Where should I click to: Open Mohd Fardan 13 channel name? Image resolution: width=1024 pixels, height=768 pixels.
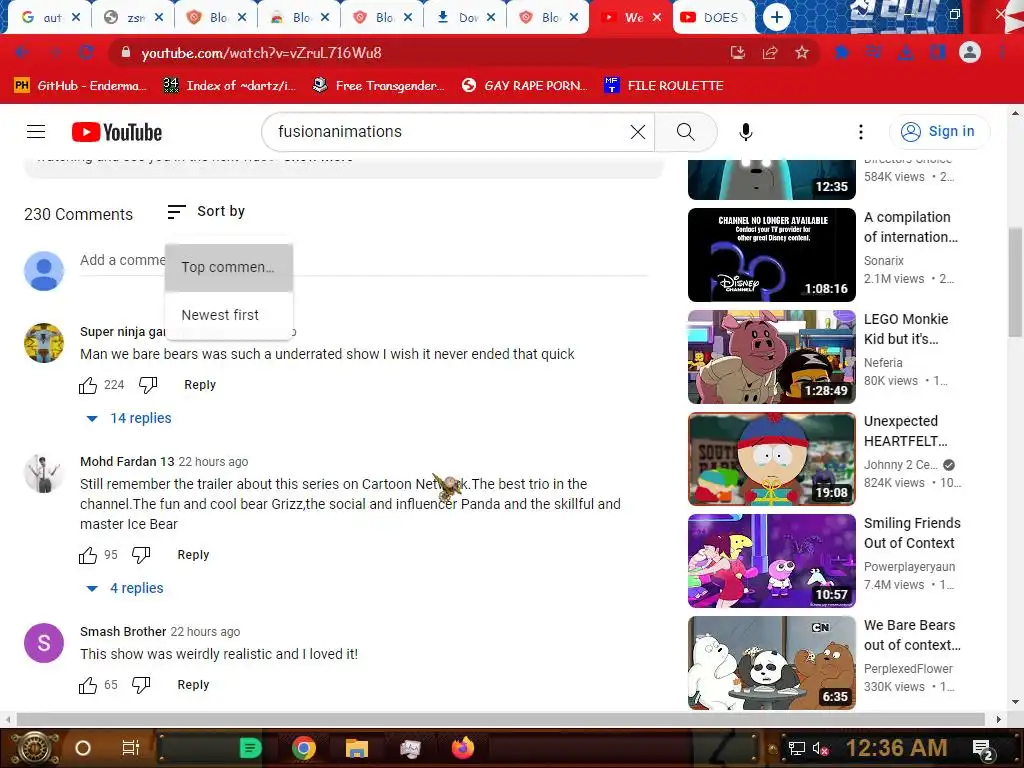click(x=127, y=462)
